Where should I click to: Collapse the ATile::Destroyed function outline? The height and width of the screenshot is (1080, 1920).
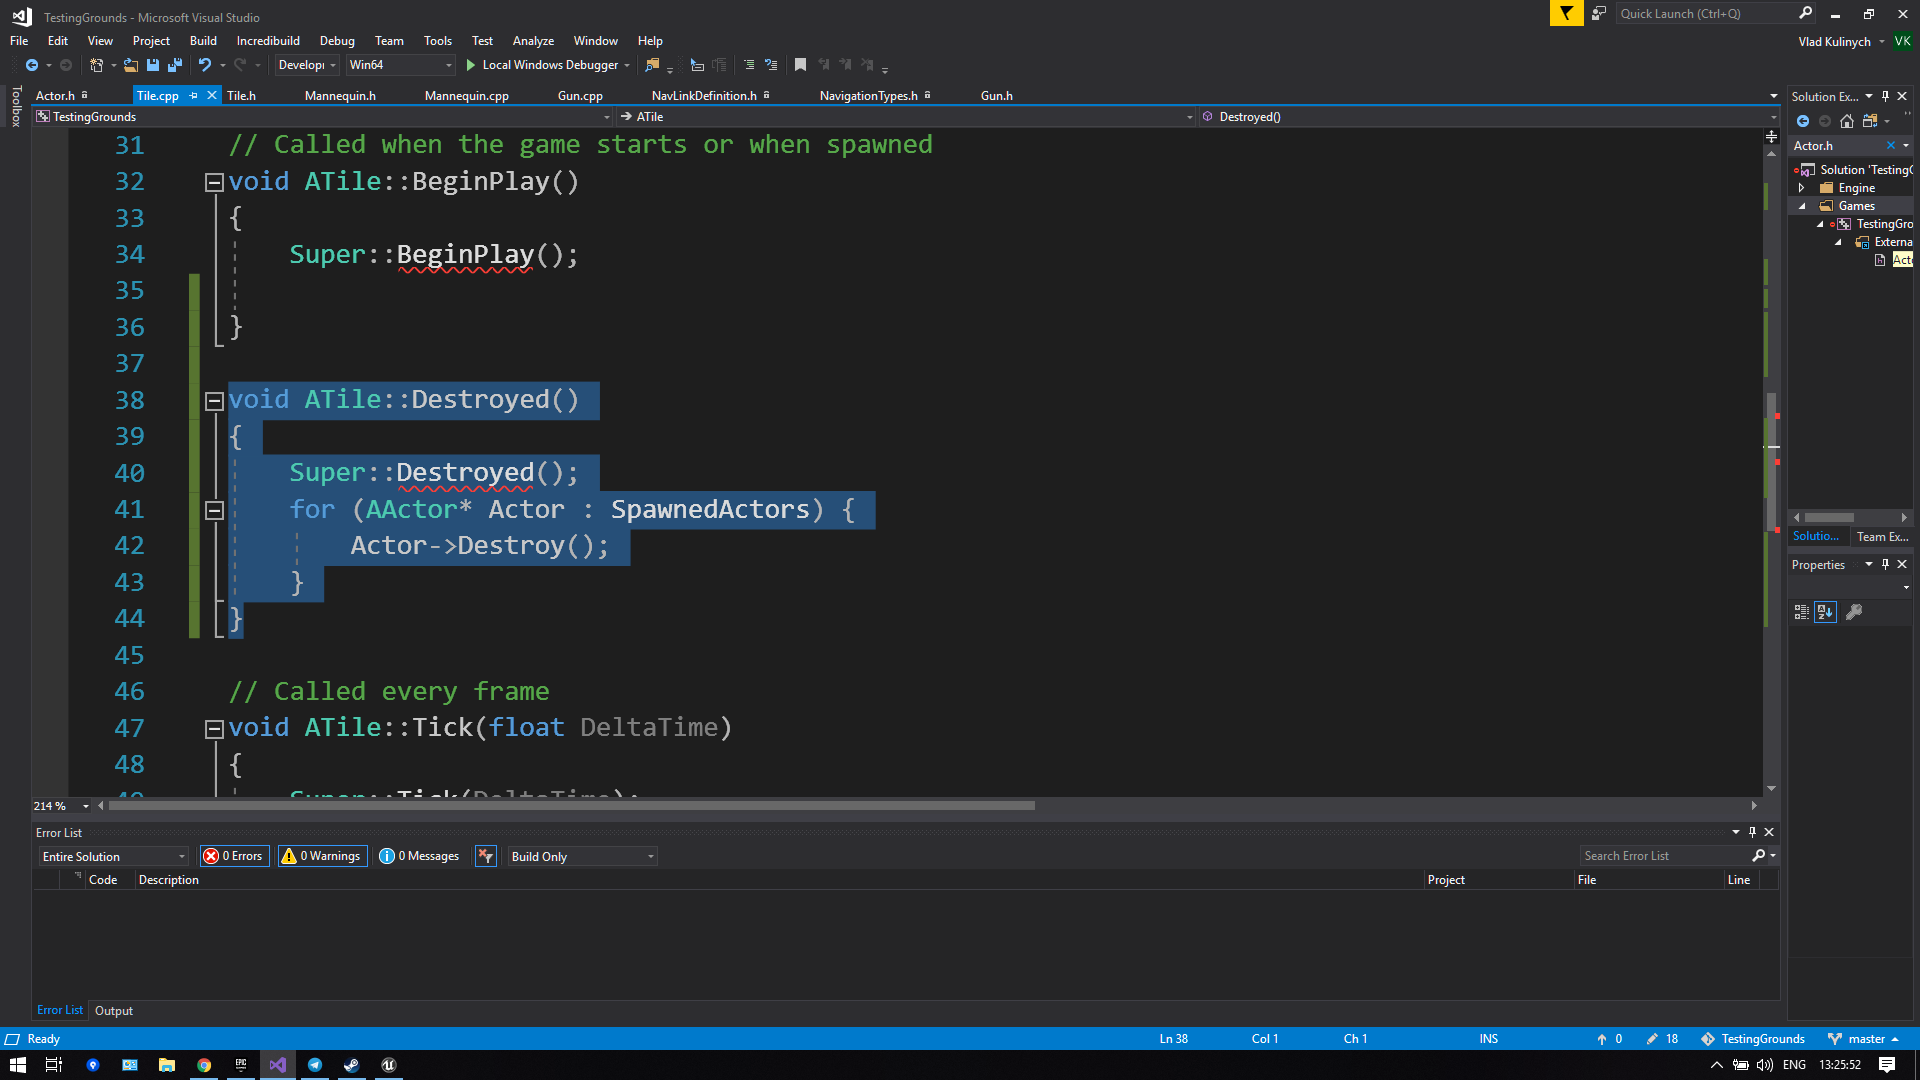[x=214, y=401]
